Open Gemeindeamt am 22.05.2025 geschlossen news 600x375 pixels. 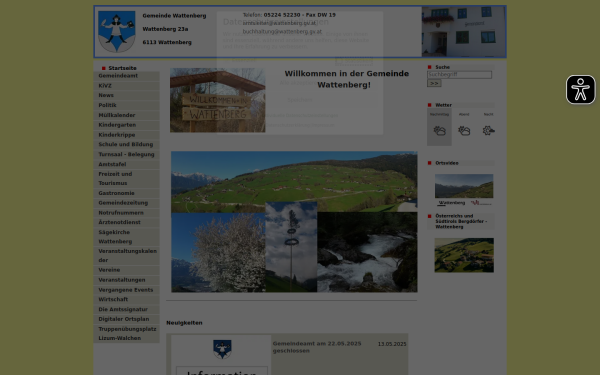317,347
